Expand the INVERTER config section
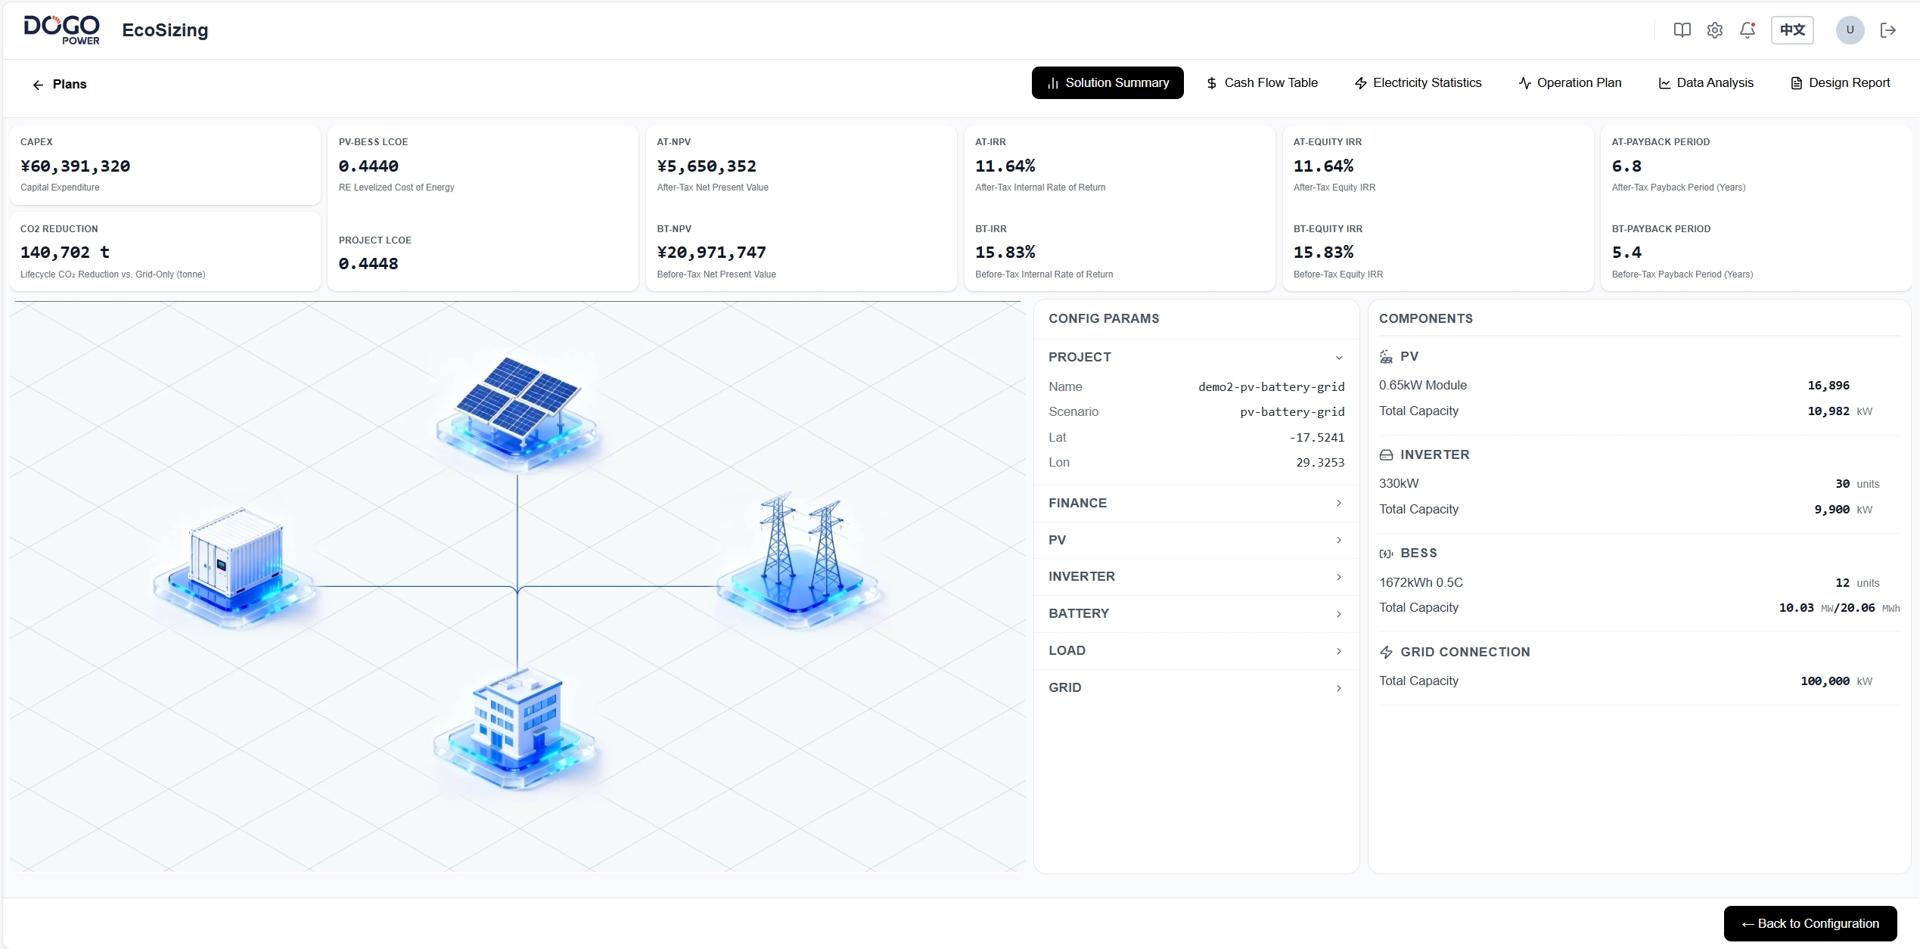The image size is (1920, 949). (1196, 577)
